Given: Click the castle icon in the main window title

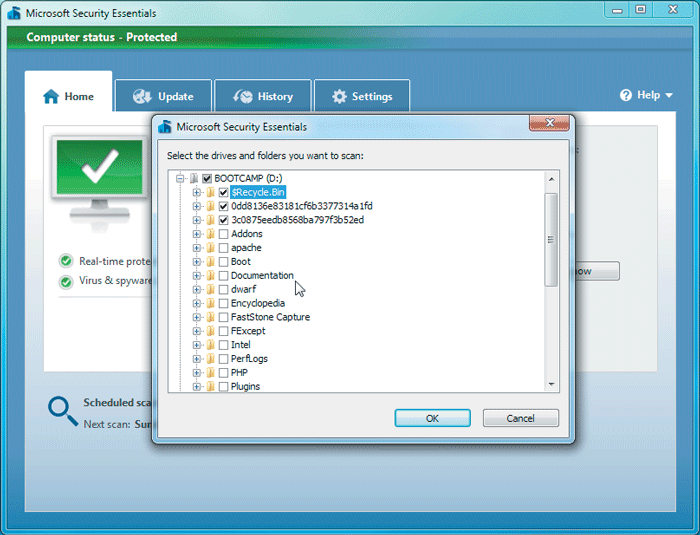Looking at the screenshot, I should 14,13.
